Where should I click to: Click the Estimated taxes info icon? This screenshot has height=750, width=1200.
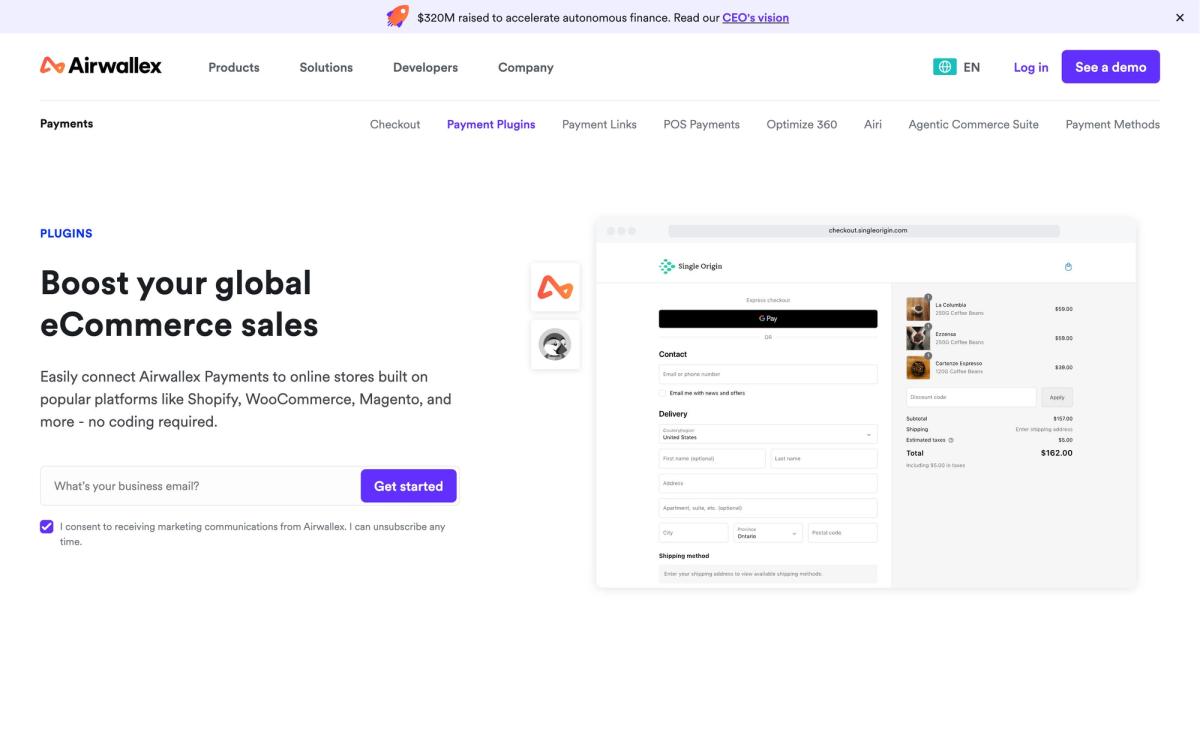point(951,440)
